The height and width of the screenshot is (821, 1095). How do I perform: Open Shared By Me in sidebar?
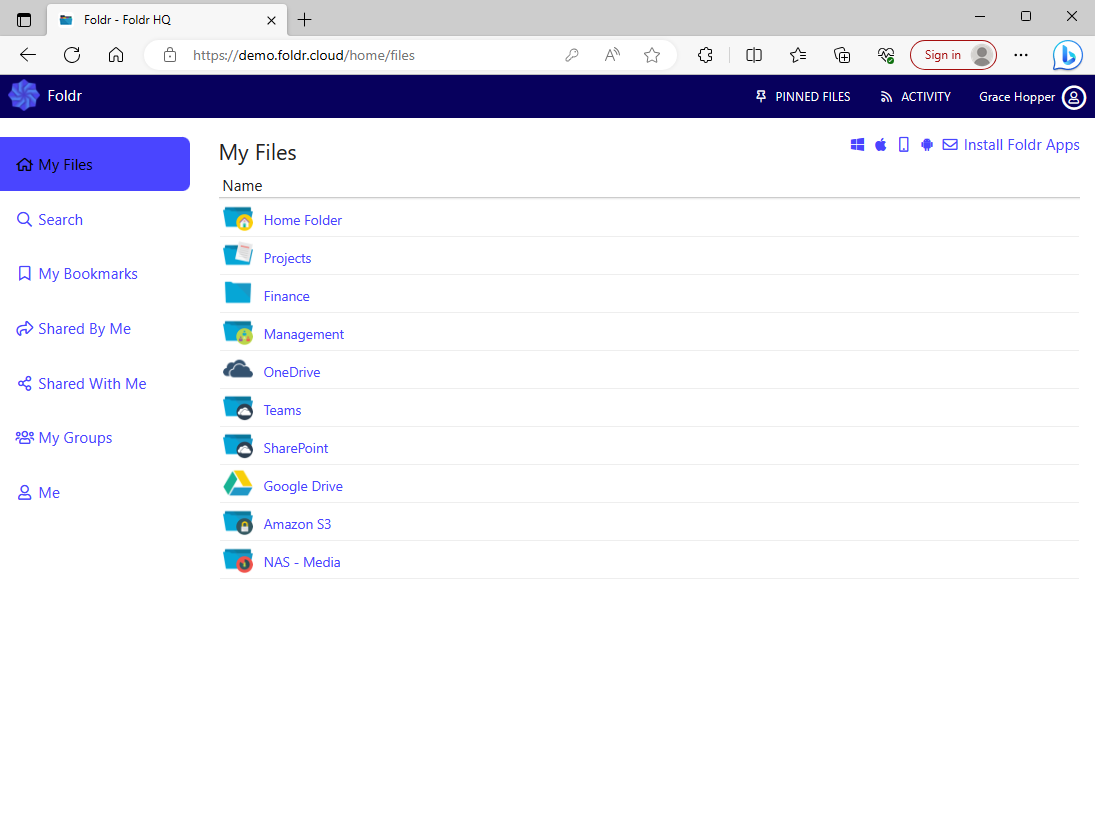click(x=73, y=329)
